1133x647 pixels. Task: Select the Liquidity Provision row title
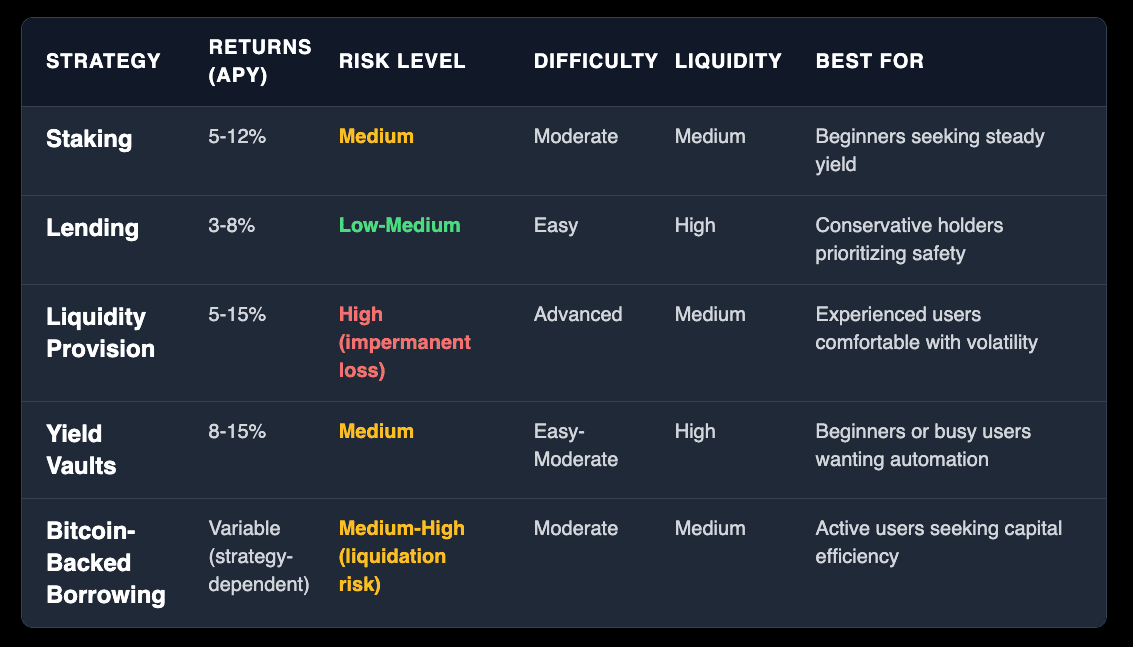[100, 333]
